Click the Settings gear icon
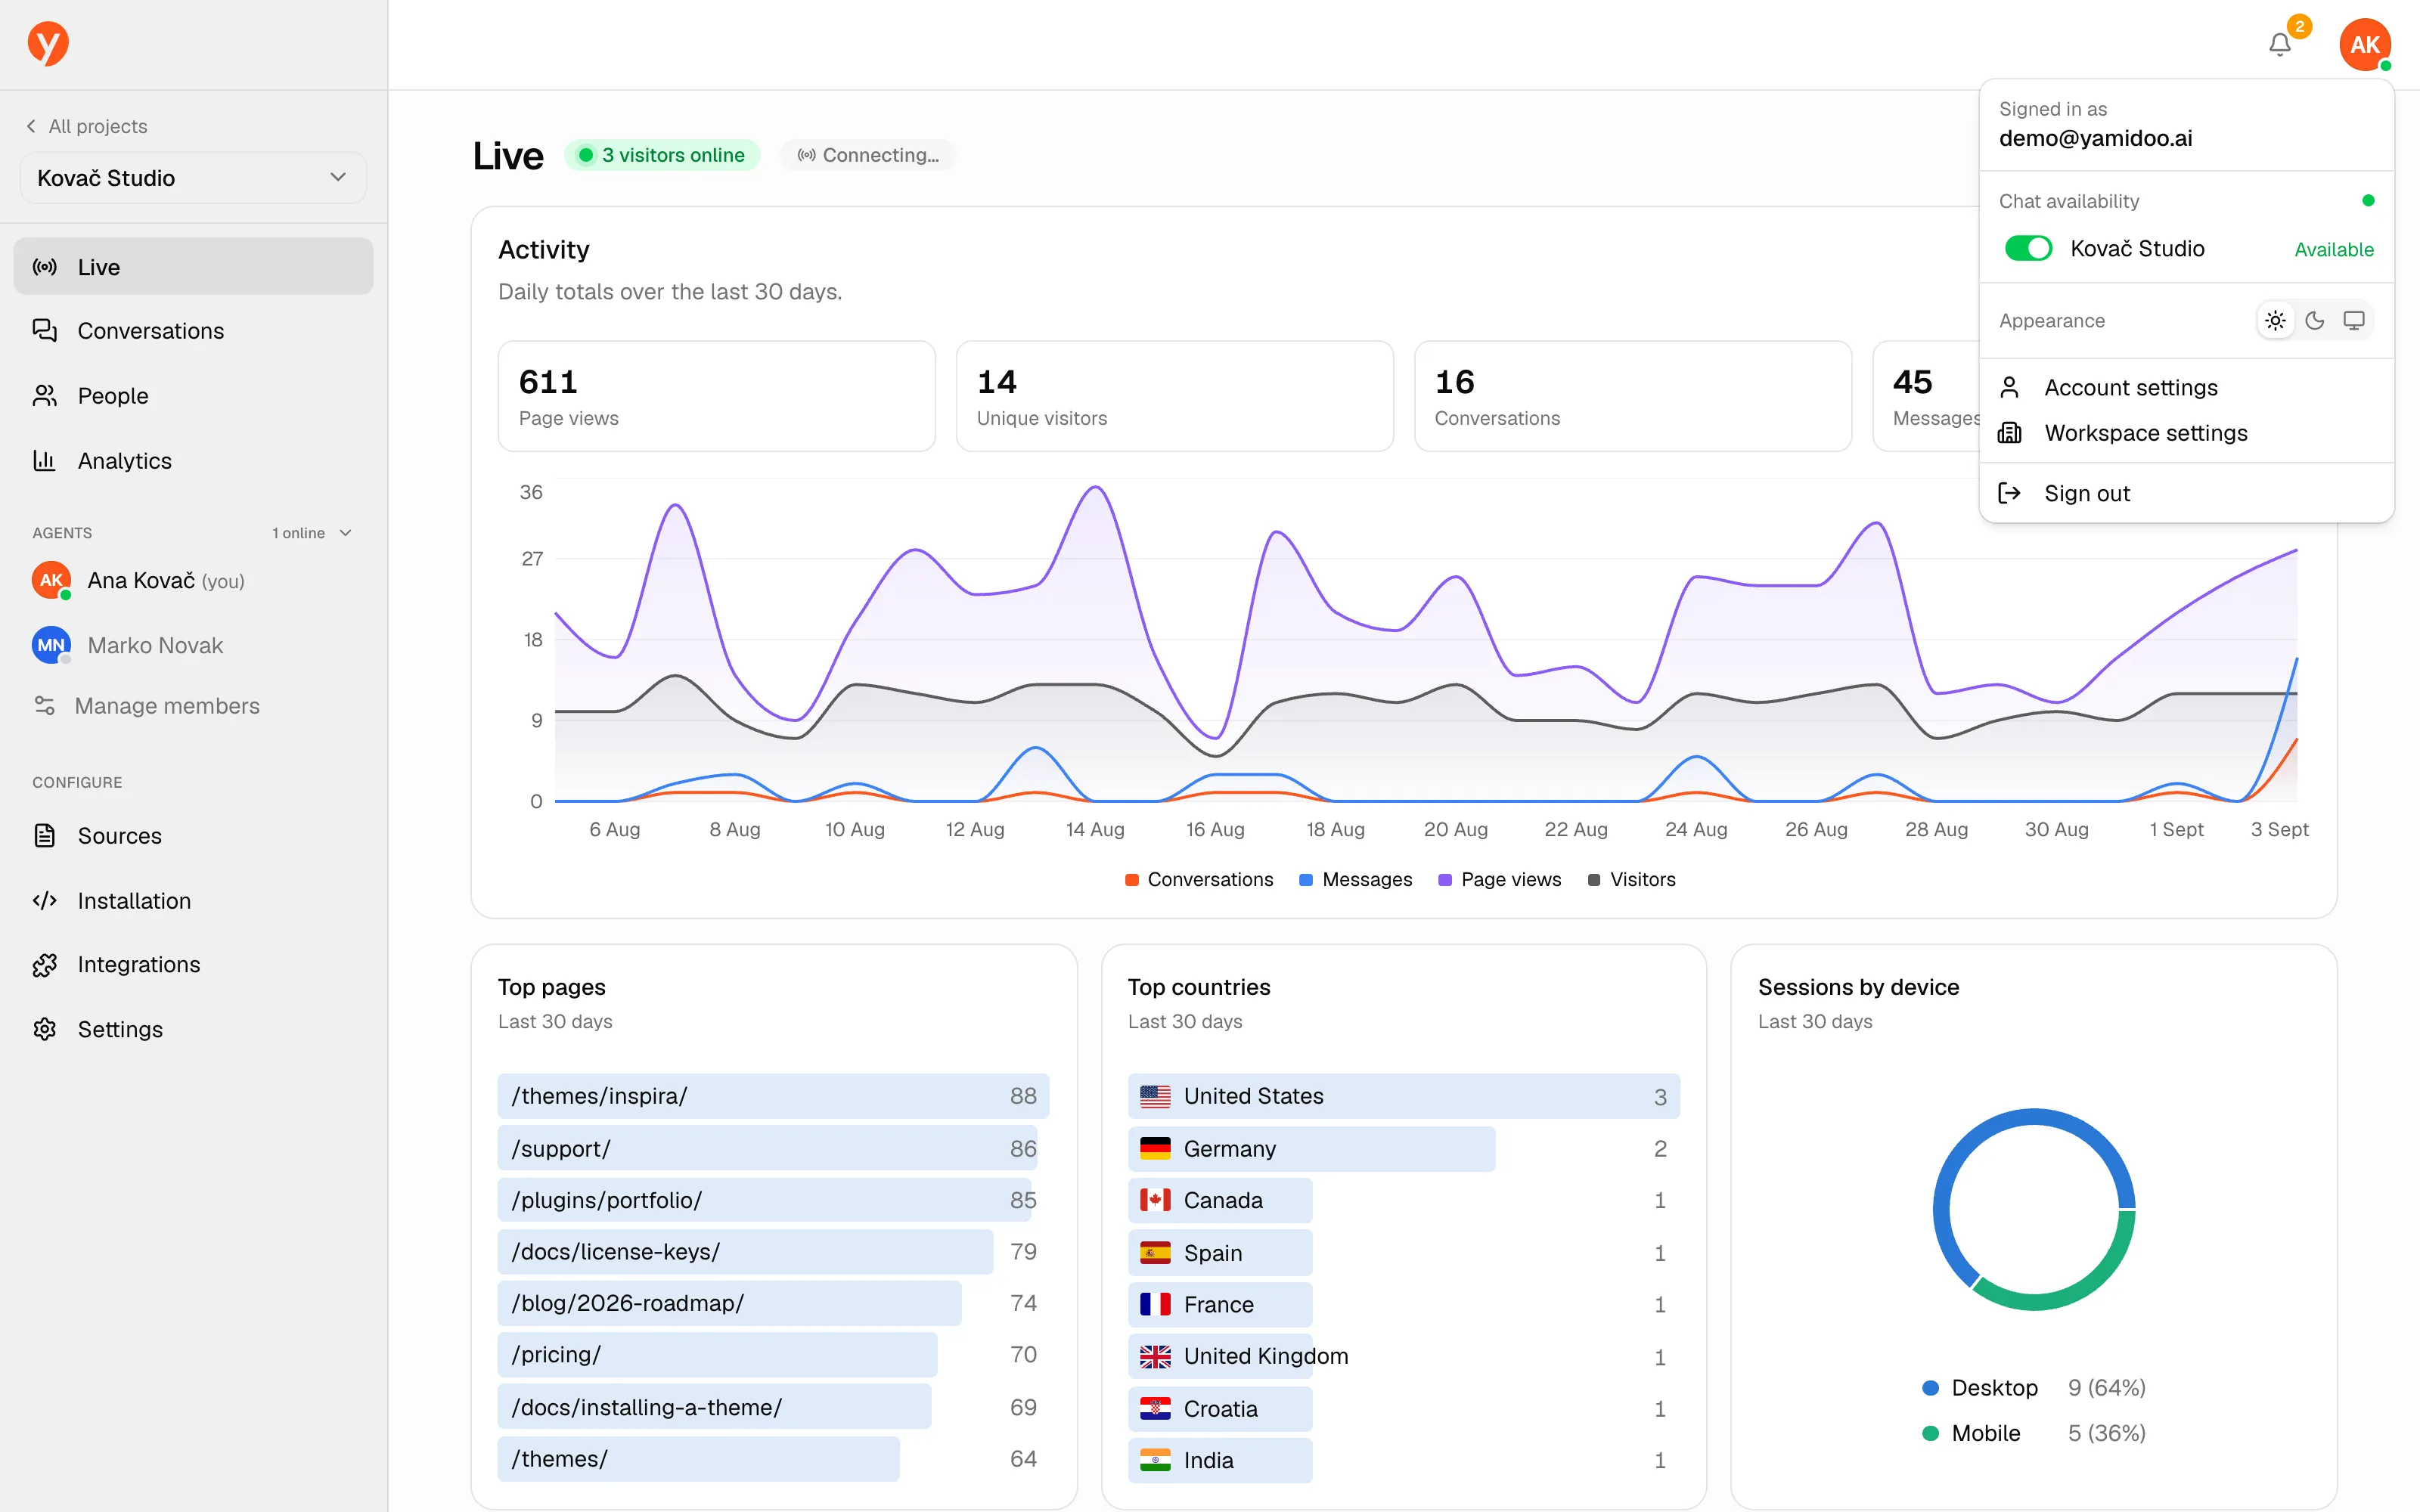The image size is (2420, 1512). (45, 1030)
